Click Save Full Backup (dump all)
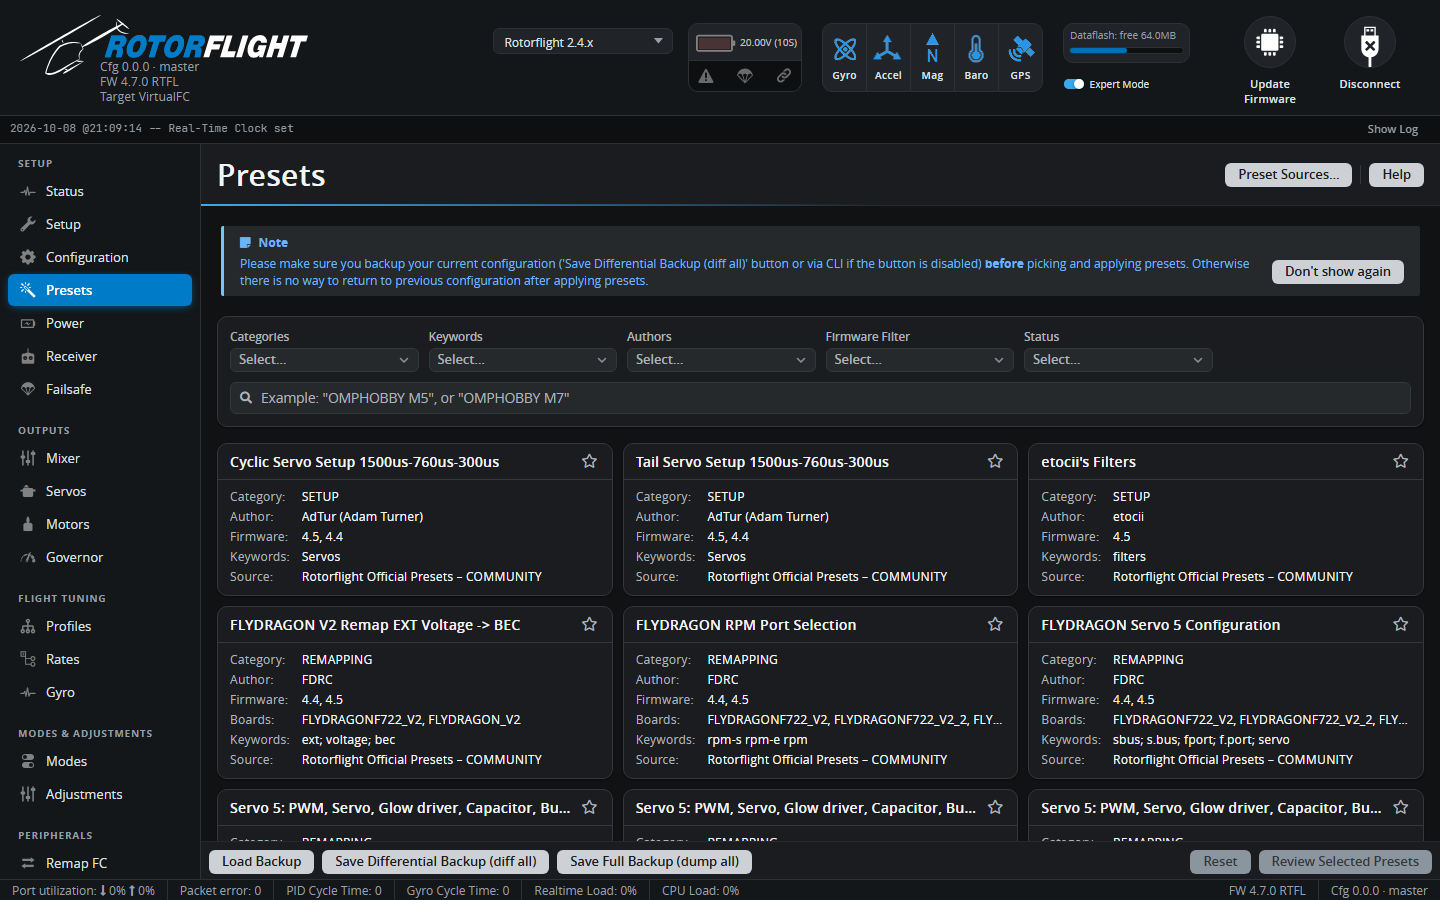 tap(655, 862)
